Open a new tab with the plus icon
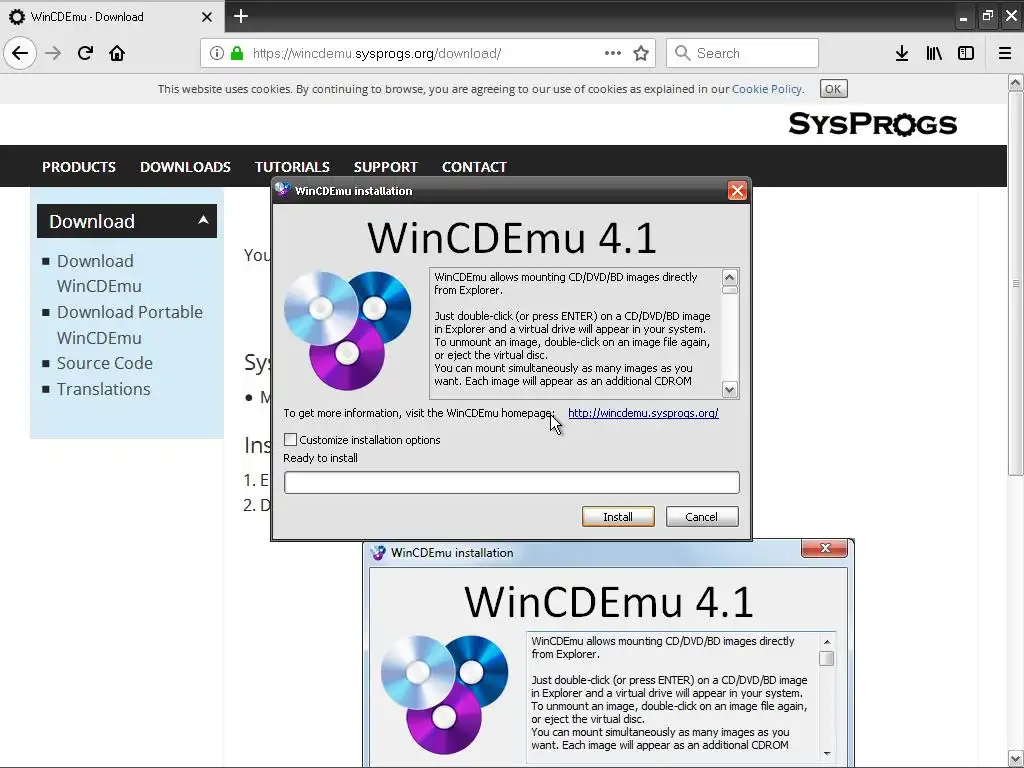Screen dimensions: 1024x768 click(241, 16)
